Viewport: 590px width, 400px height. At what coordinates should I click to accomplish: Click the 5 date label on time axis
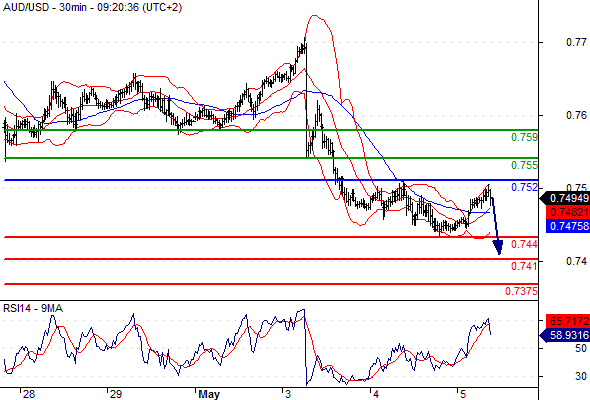click(x=462, y=394)
